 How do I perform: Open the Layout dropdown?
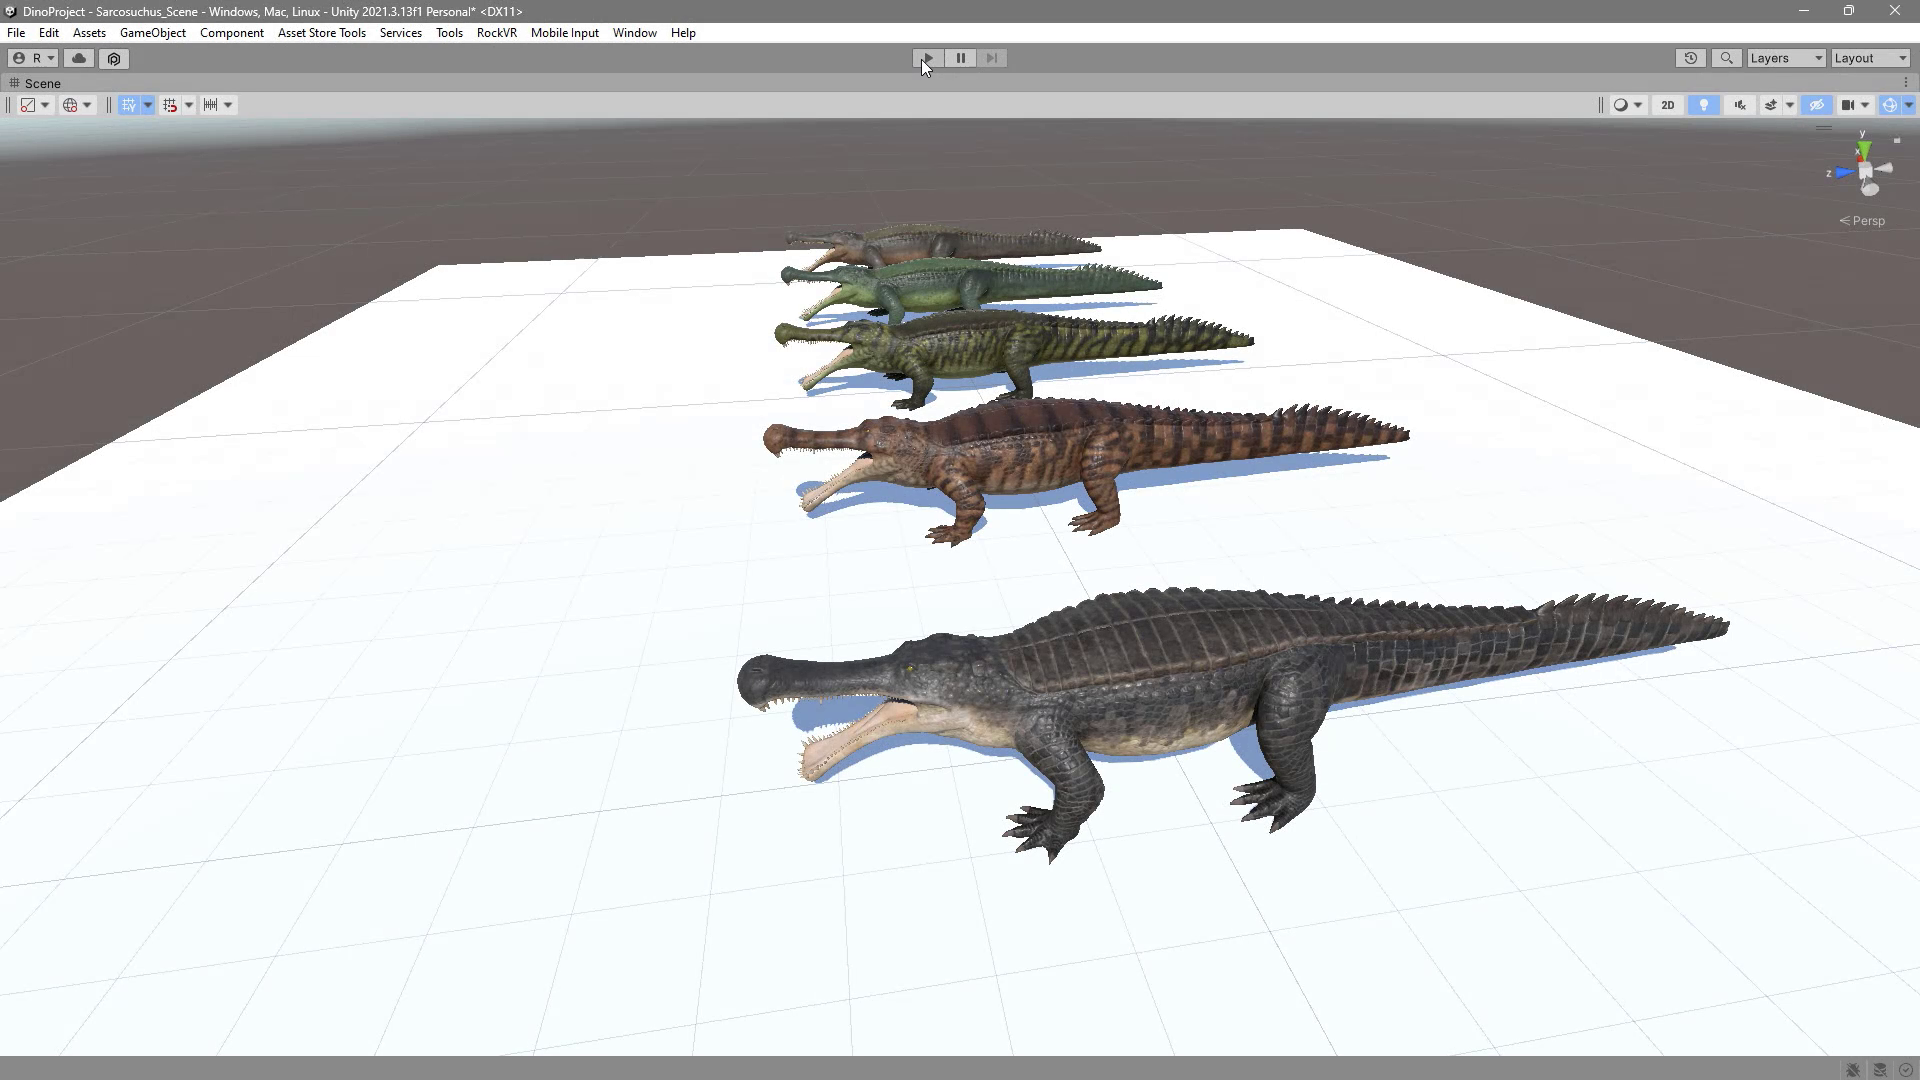point(1870,58)
